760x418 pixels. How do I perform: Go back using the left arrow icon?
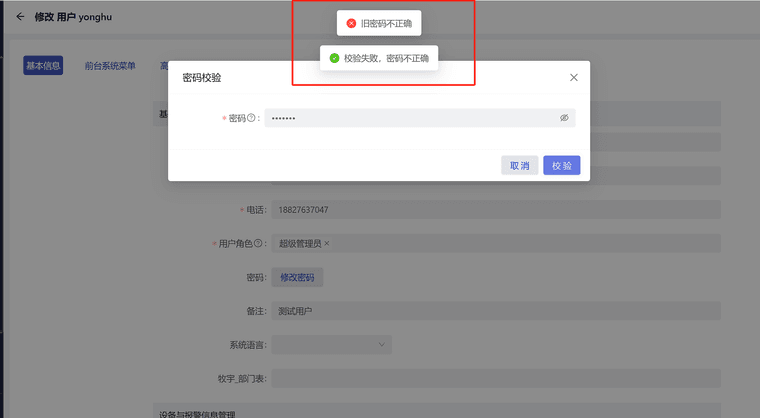tap(20, 17)
